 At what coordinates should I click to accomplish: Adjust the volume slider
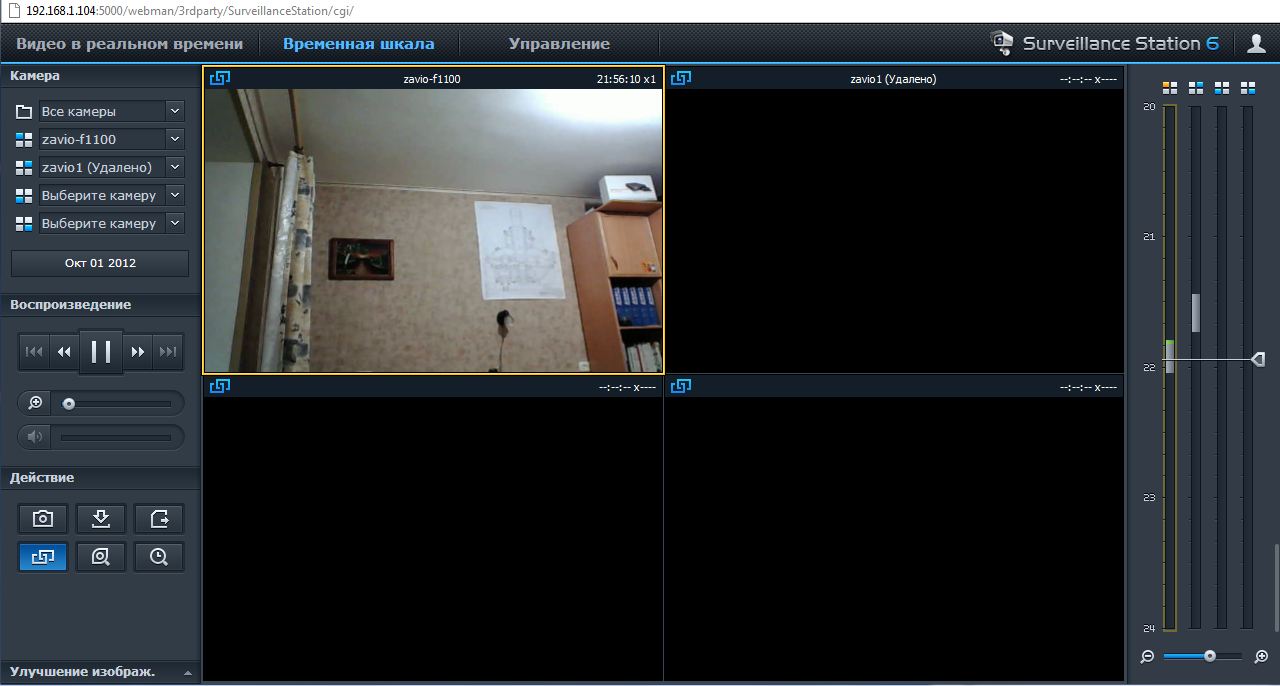pyautogui.click(x=117, y=437)
